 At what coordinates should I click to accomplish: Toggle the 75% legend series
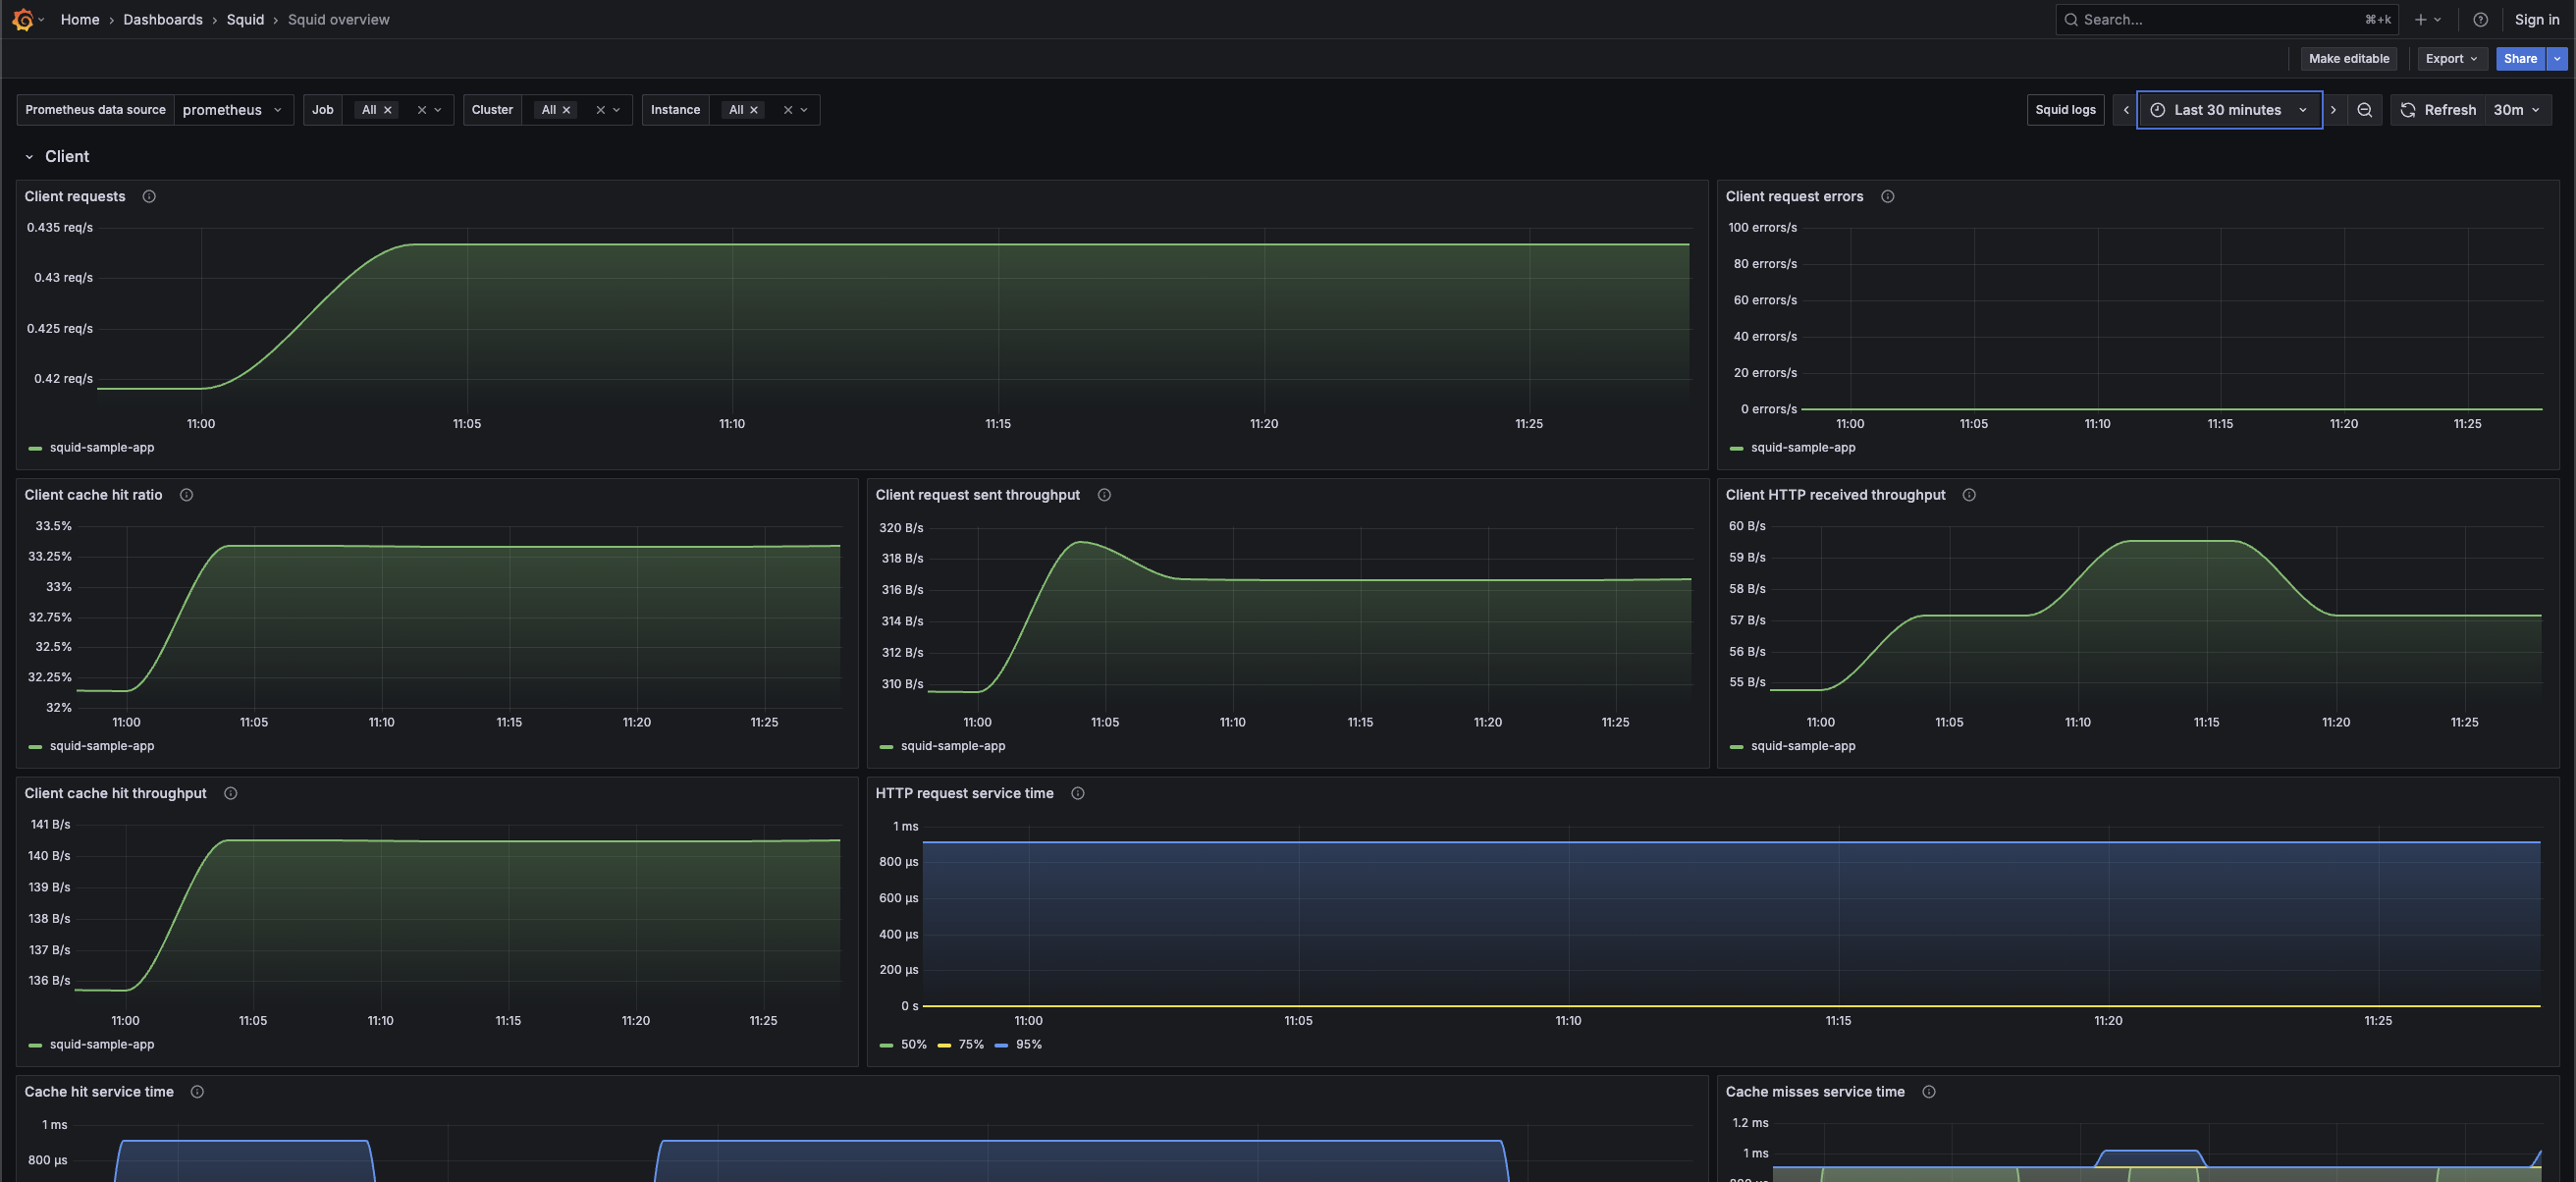pos(970,1044)
